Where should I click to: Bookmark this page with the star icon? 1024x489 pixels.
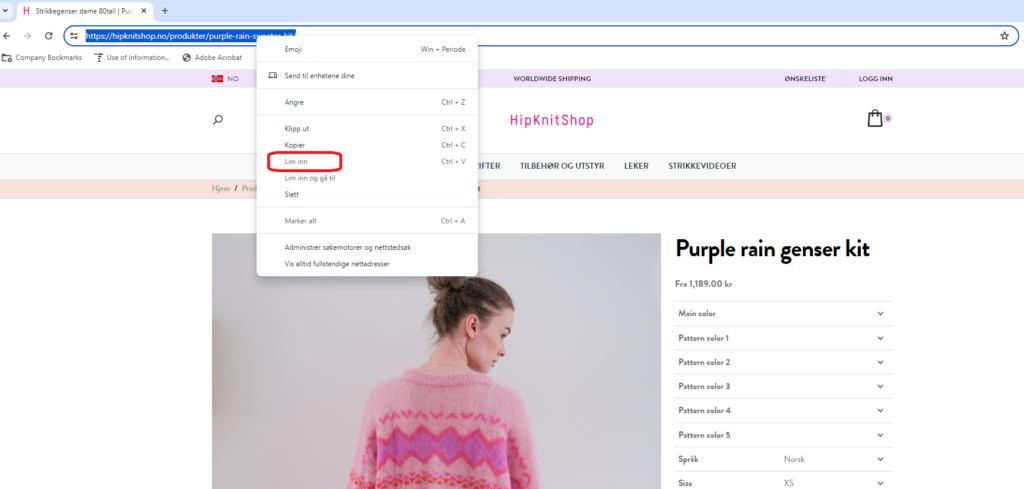1004,35
